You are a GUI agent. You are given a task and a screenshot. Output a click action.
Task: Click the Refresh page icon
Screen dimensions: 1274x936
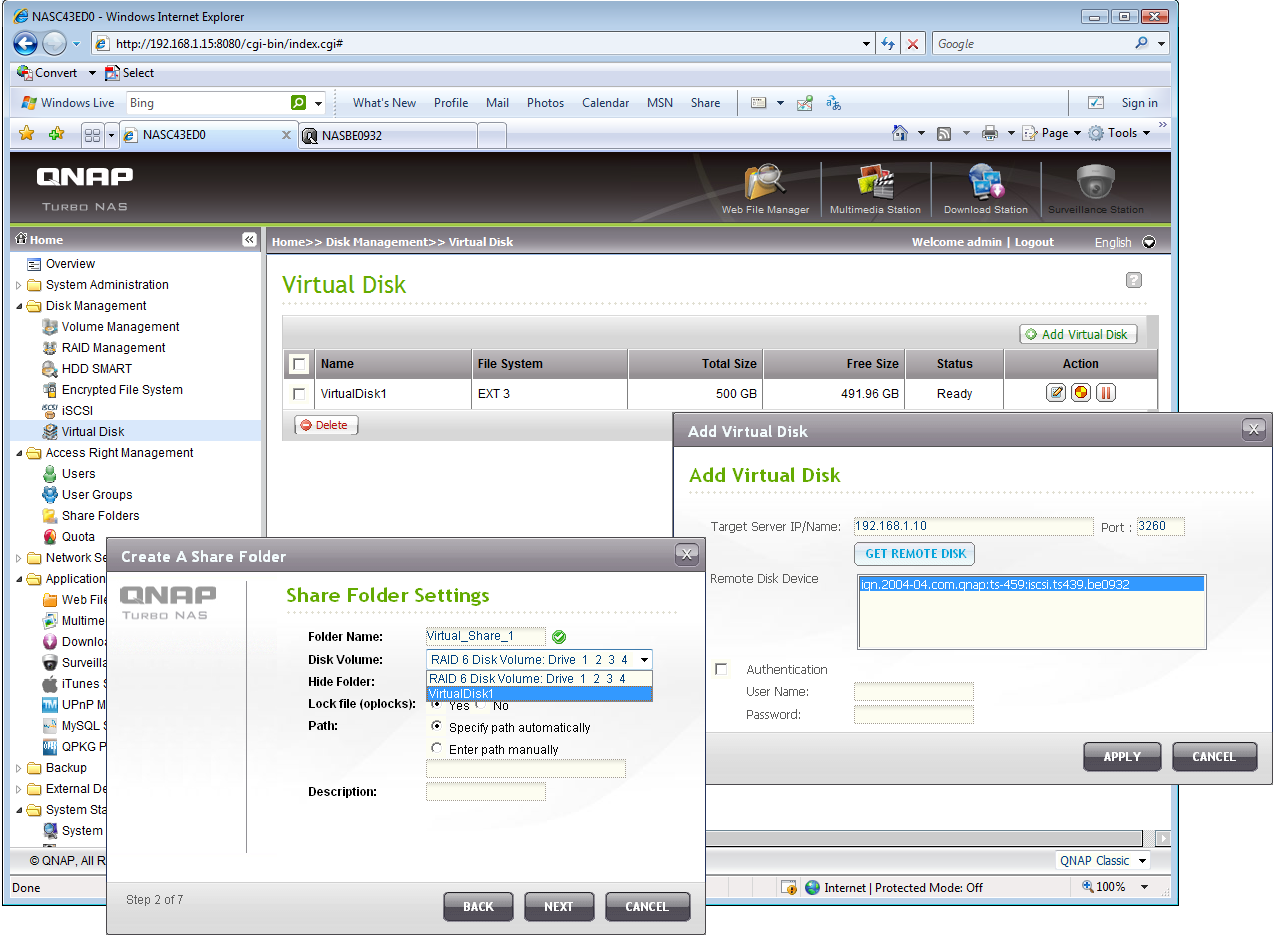tap(887, 44)
